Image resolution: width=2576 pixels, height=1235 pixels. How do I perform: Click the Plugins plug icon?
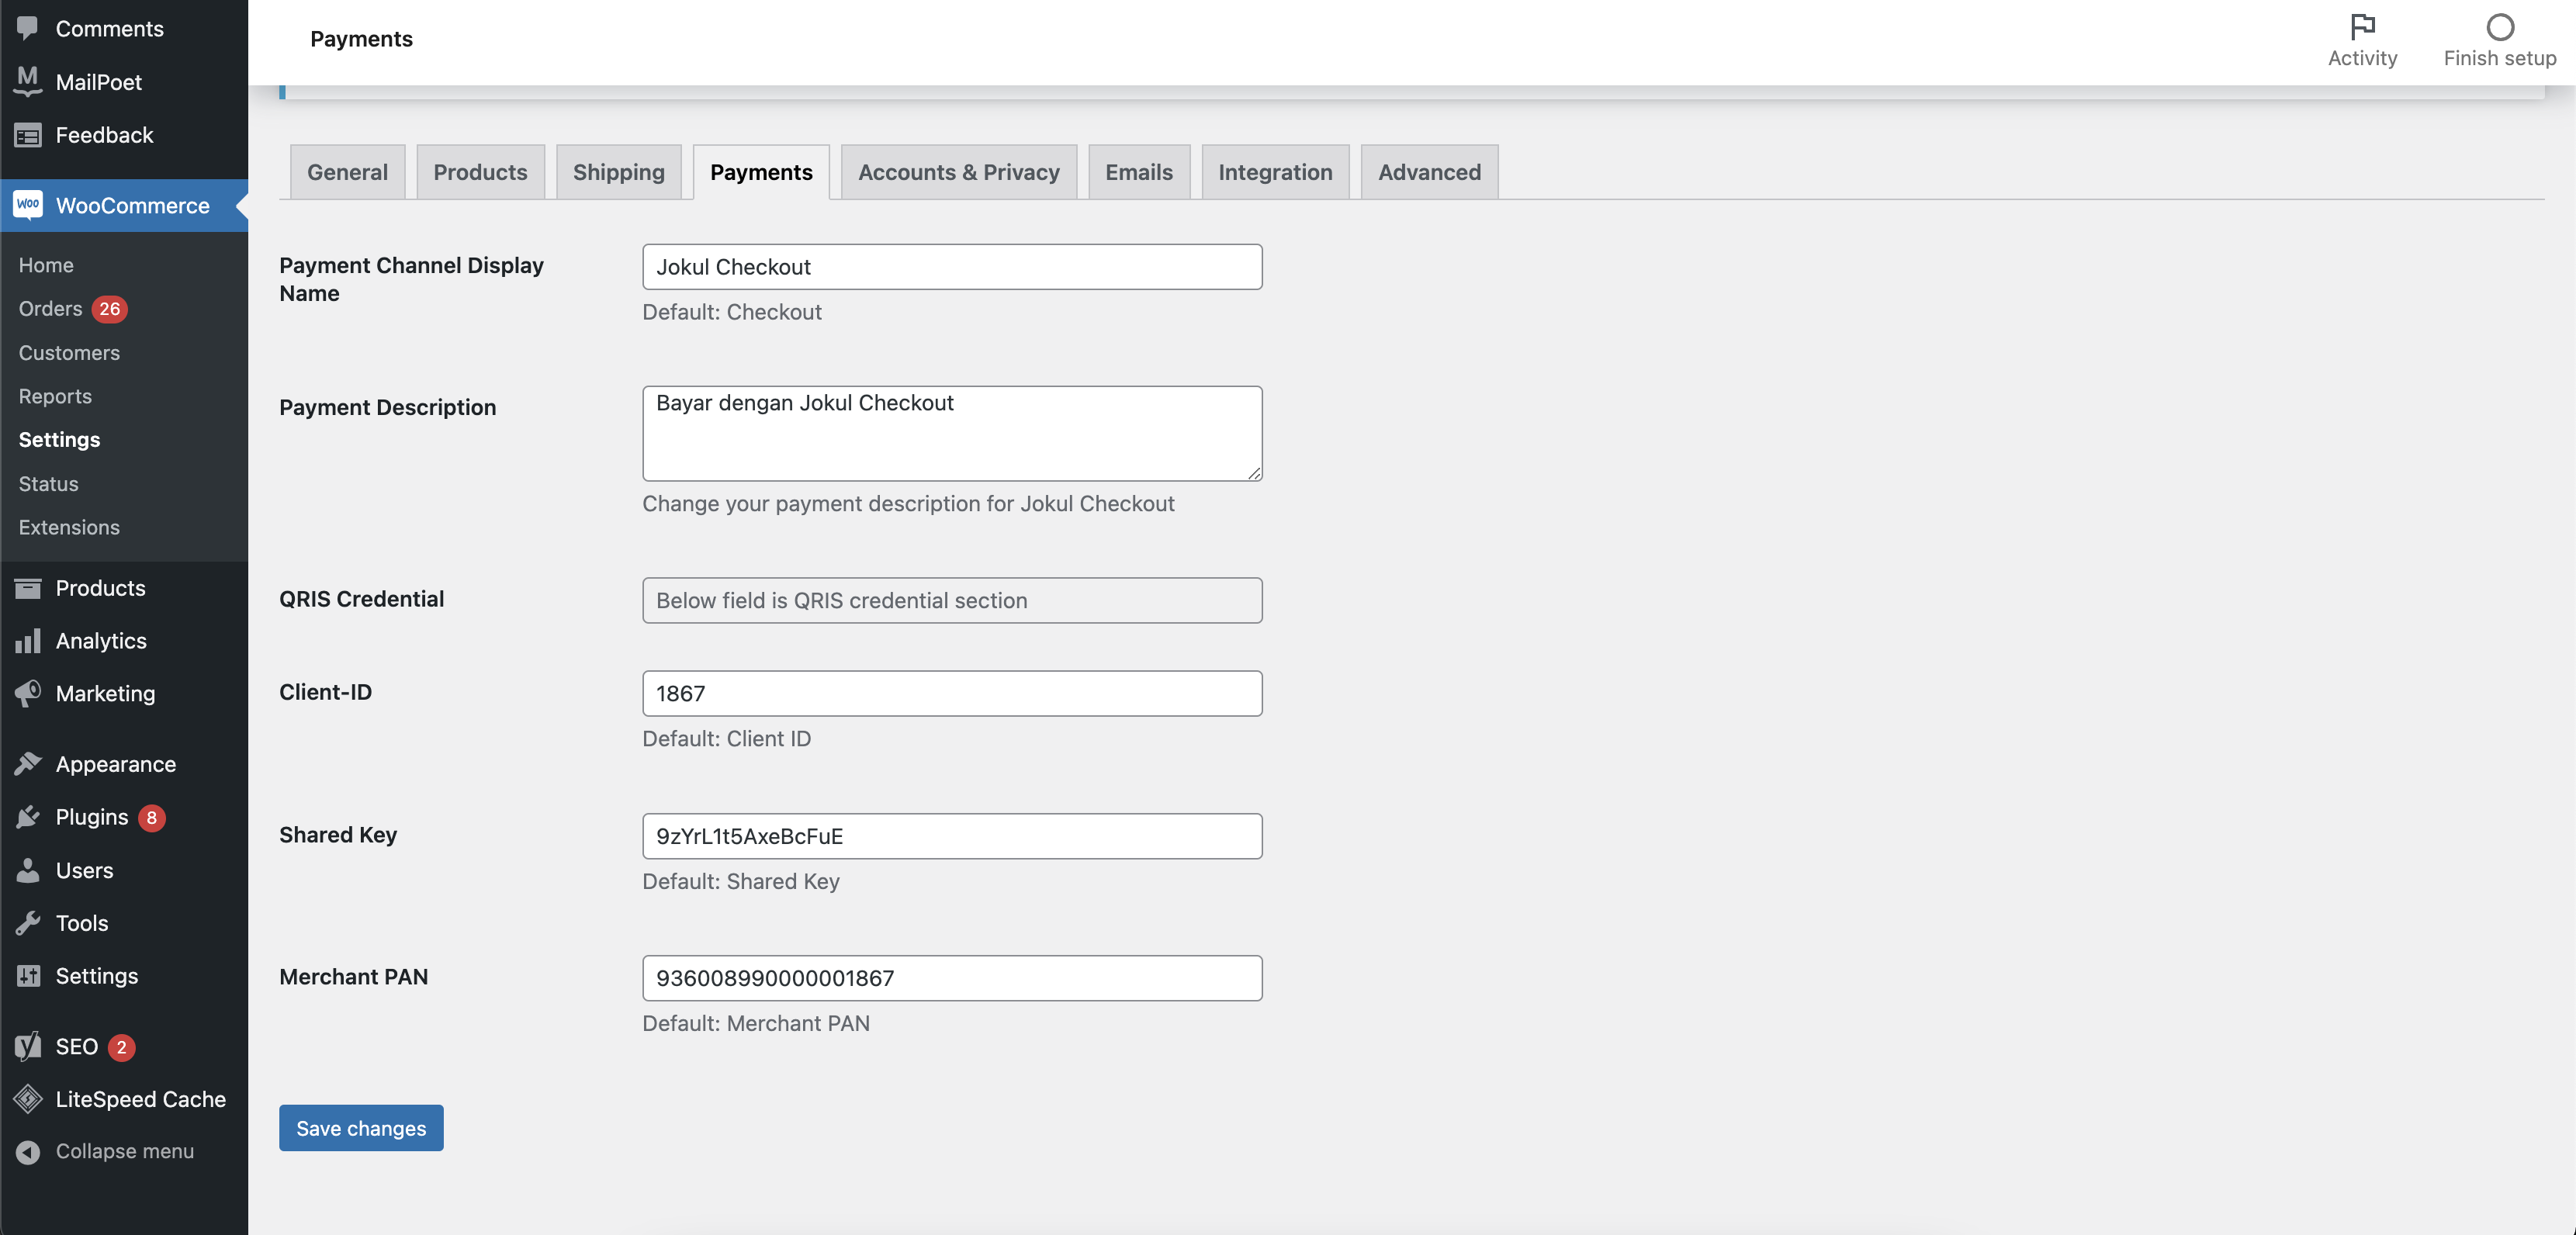pos(28,816)
